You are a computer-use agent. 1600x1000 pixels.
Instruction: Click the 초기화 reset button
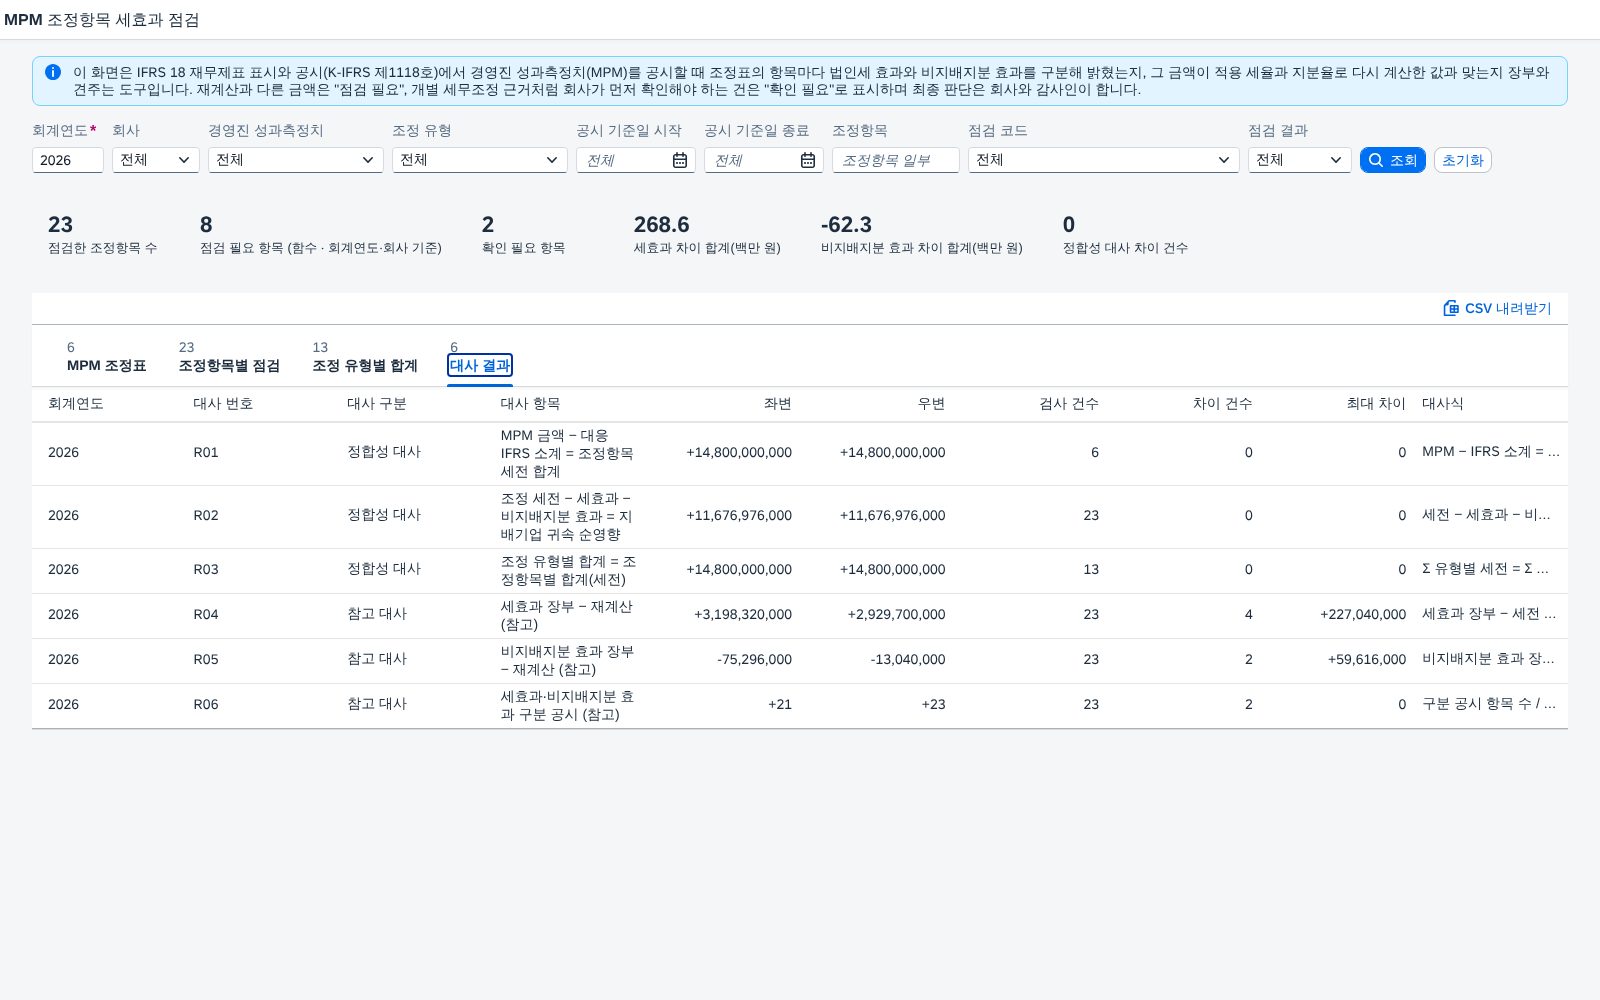pyautogui.click(x=1462, y=160)
